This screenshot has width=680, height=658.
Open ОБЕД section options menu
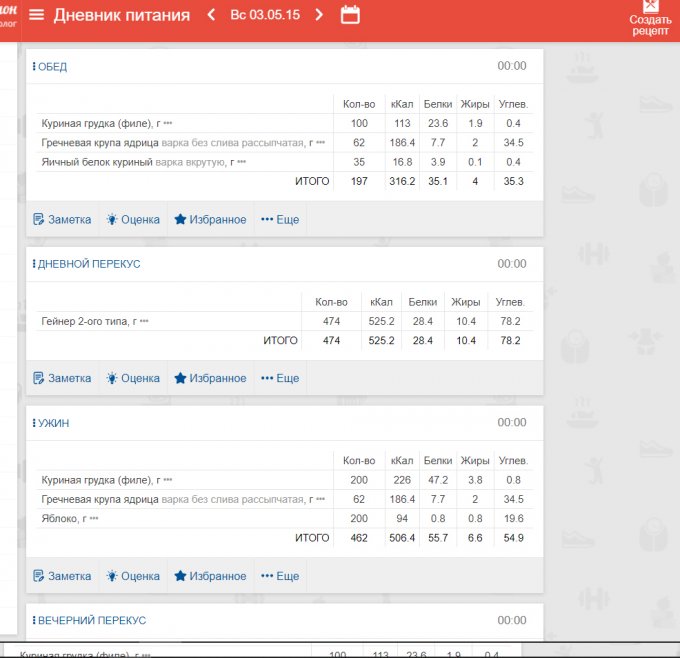coord(34,66)
